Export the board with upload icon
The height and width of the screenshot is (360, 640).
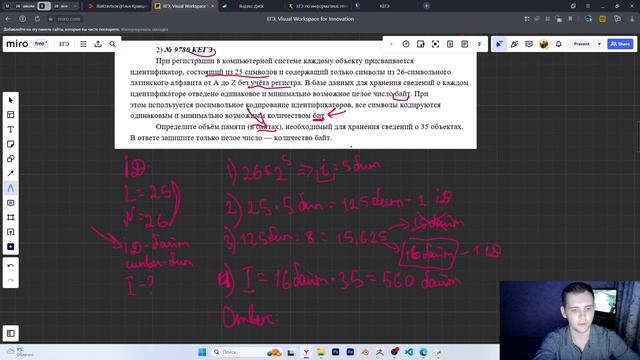pyautogui.click(x=98, y=44)
